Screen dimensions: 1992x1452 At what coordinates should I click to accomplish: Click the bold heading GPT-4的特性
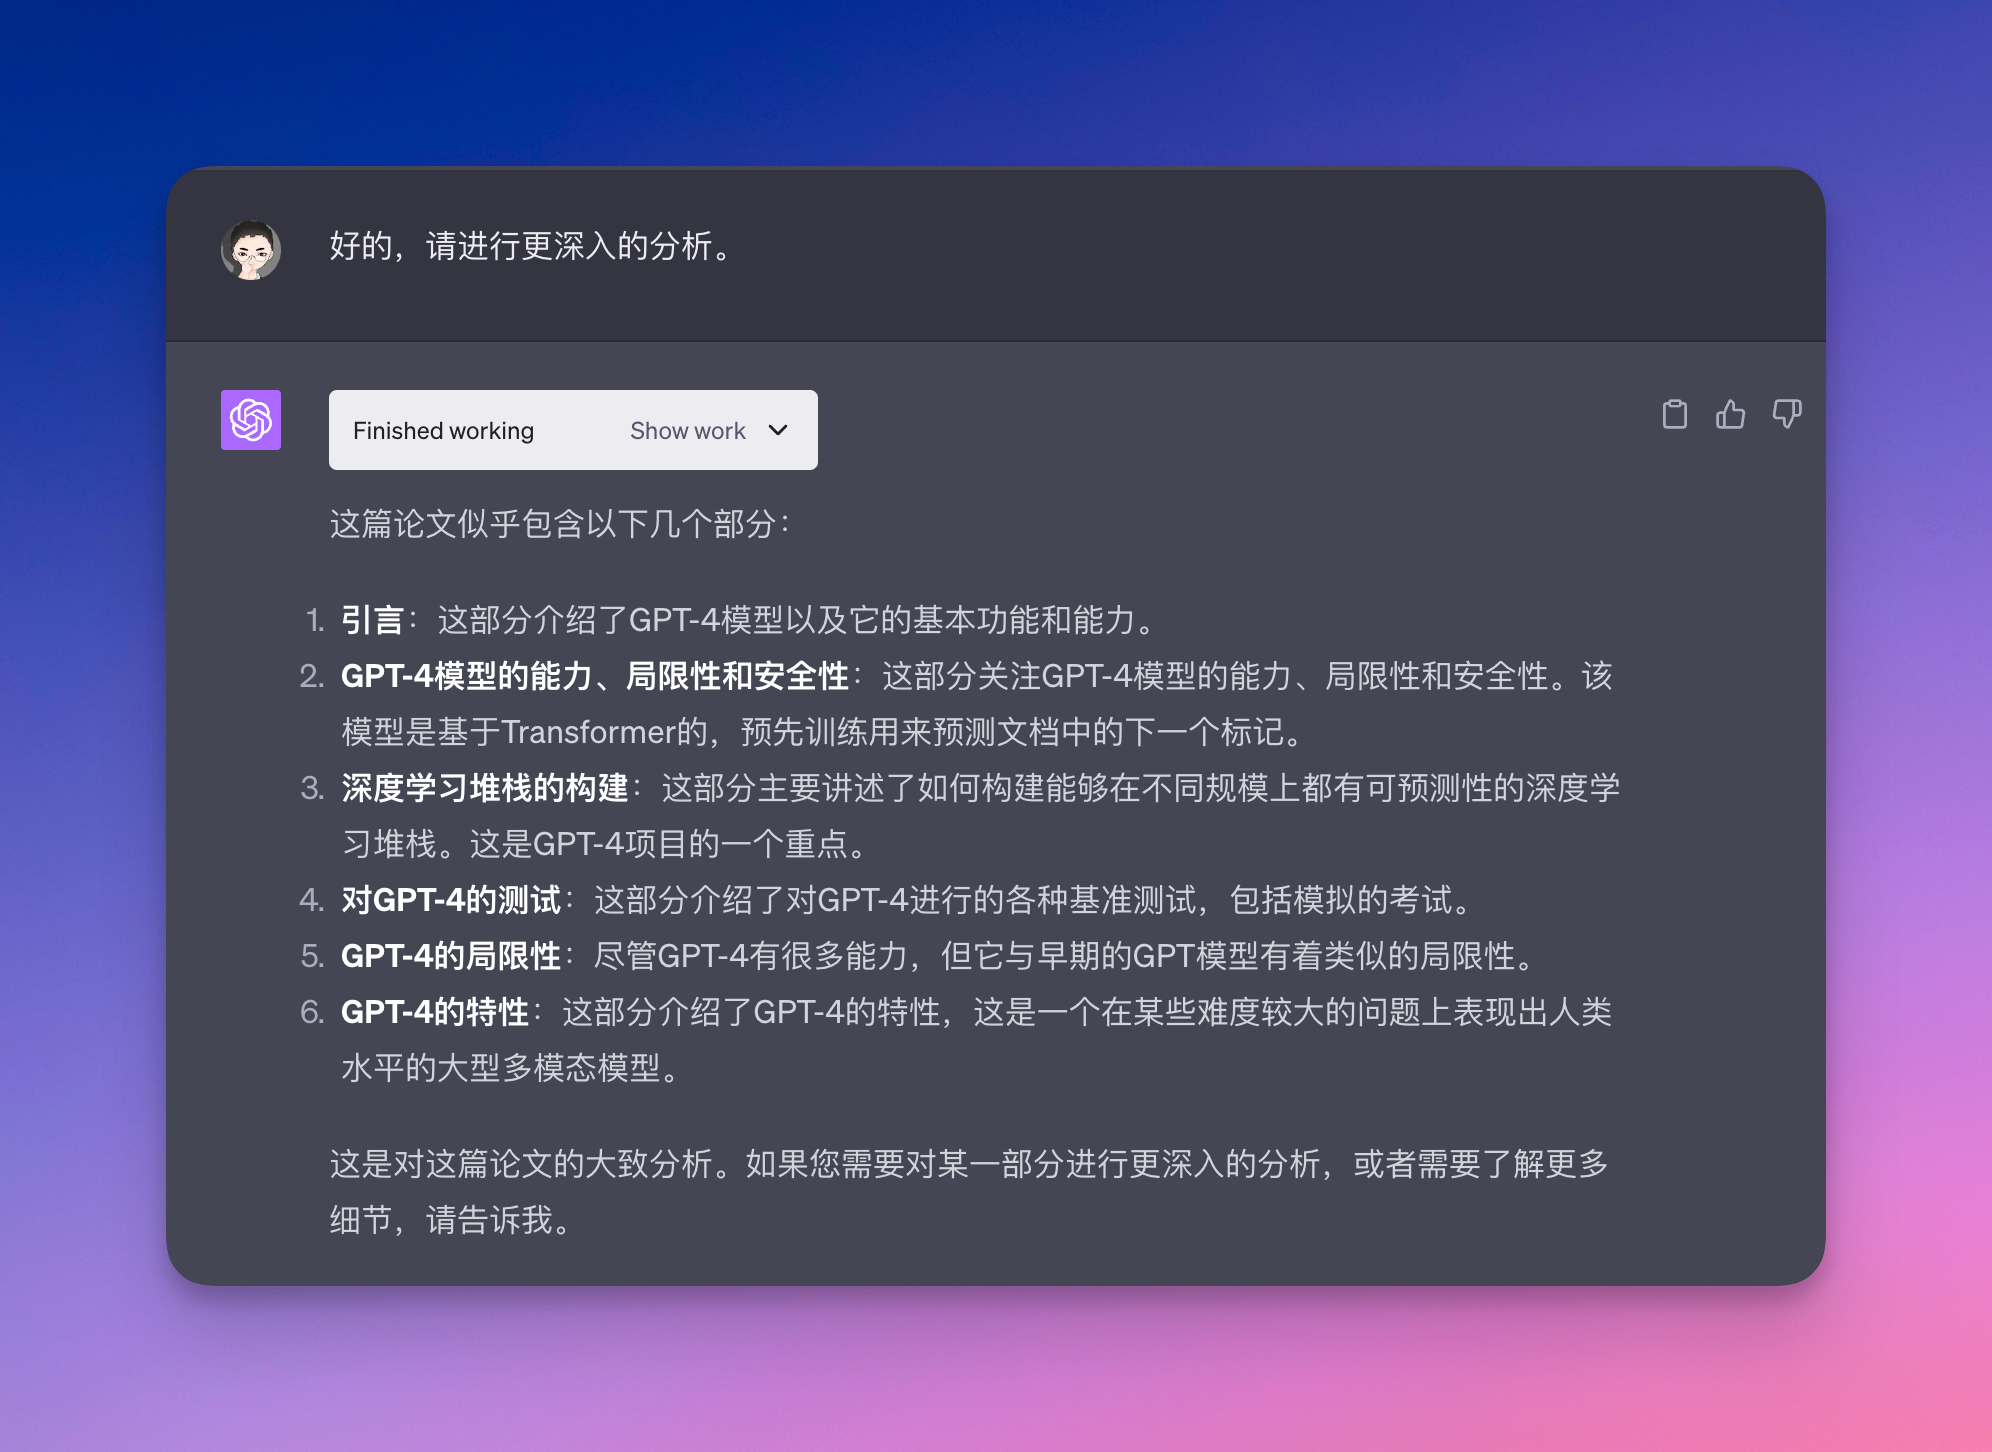click(435, 1012)
